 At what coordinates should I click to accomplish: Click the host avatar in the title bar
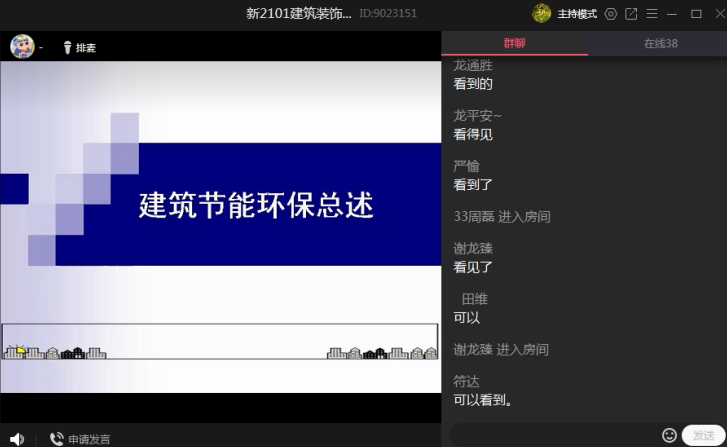[x=541, y=13]
